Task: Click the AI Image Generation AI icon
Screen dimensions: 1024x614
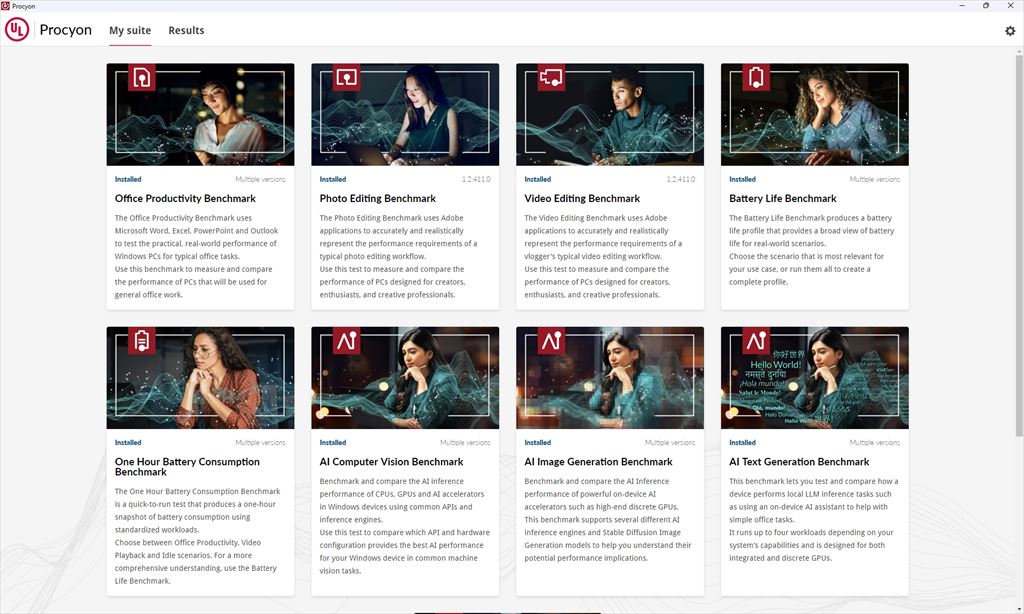Action: [551, 340]
